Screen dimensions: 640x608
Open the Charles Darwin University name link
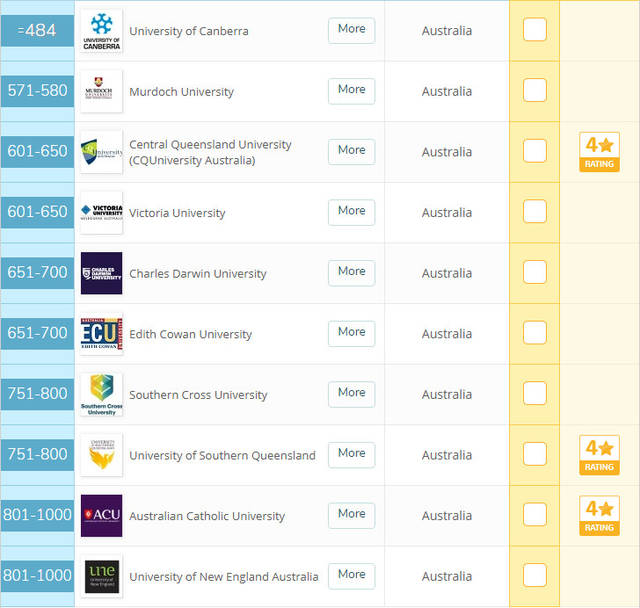tap(198, 273)
